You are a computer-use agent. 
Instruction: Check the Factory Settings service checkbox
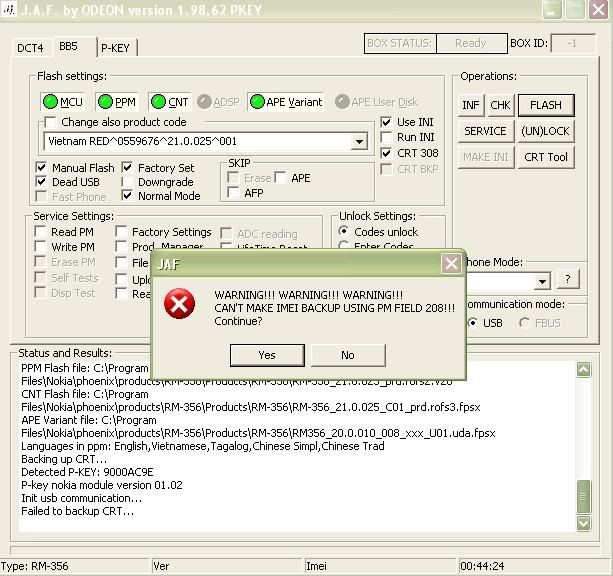click(121, 231)
